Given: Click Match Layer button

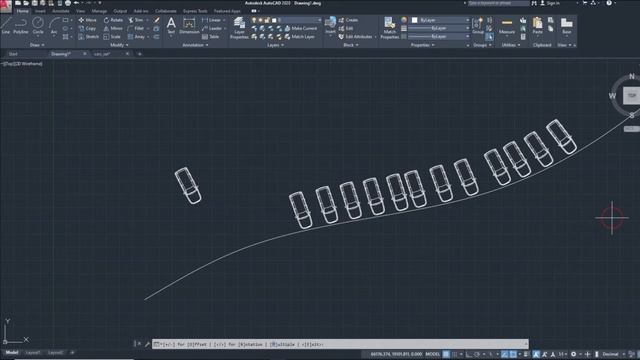Looking at the screenshot, I should pos(300,37).
